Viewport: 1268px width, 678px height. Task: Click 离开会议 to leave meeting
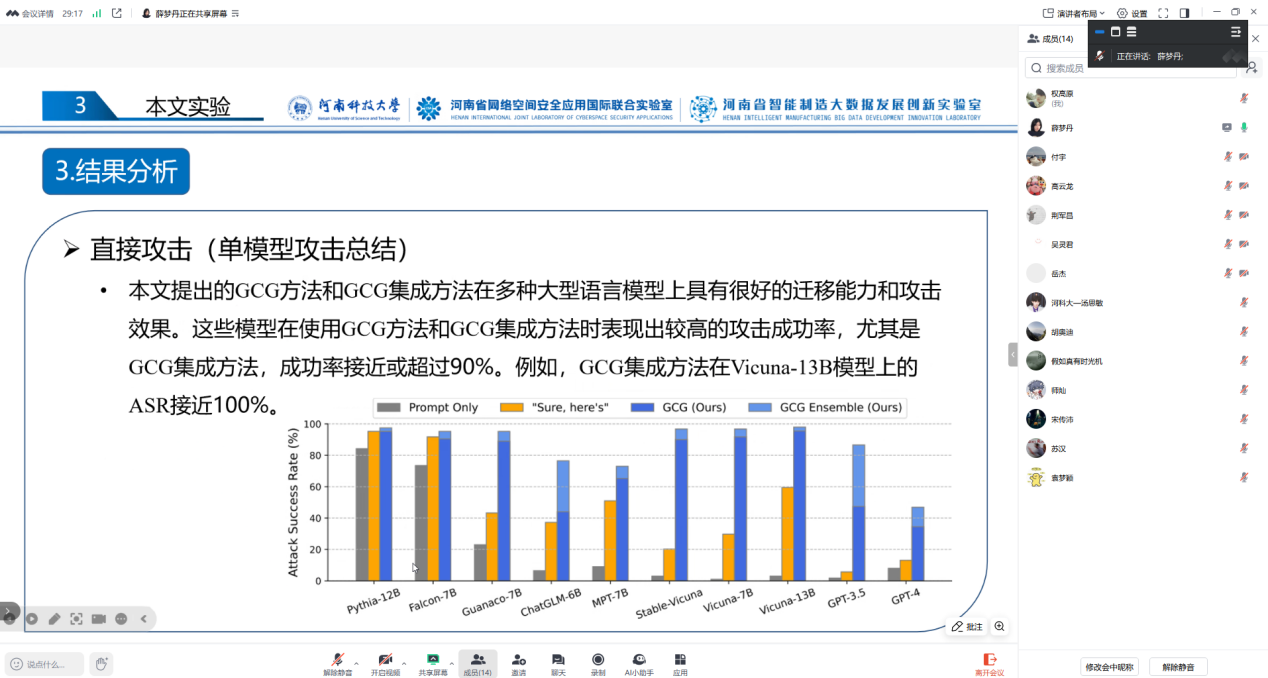990,664
